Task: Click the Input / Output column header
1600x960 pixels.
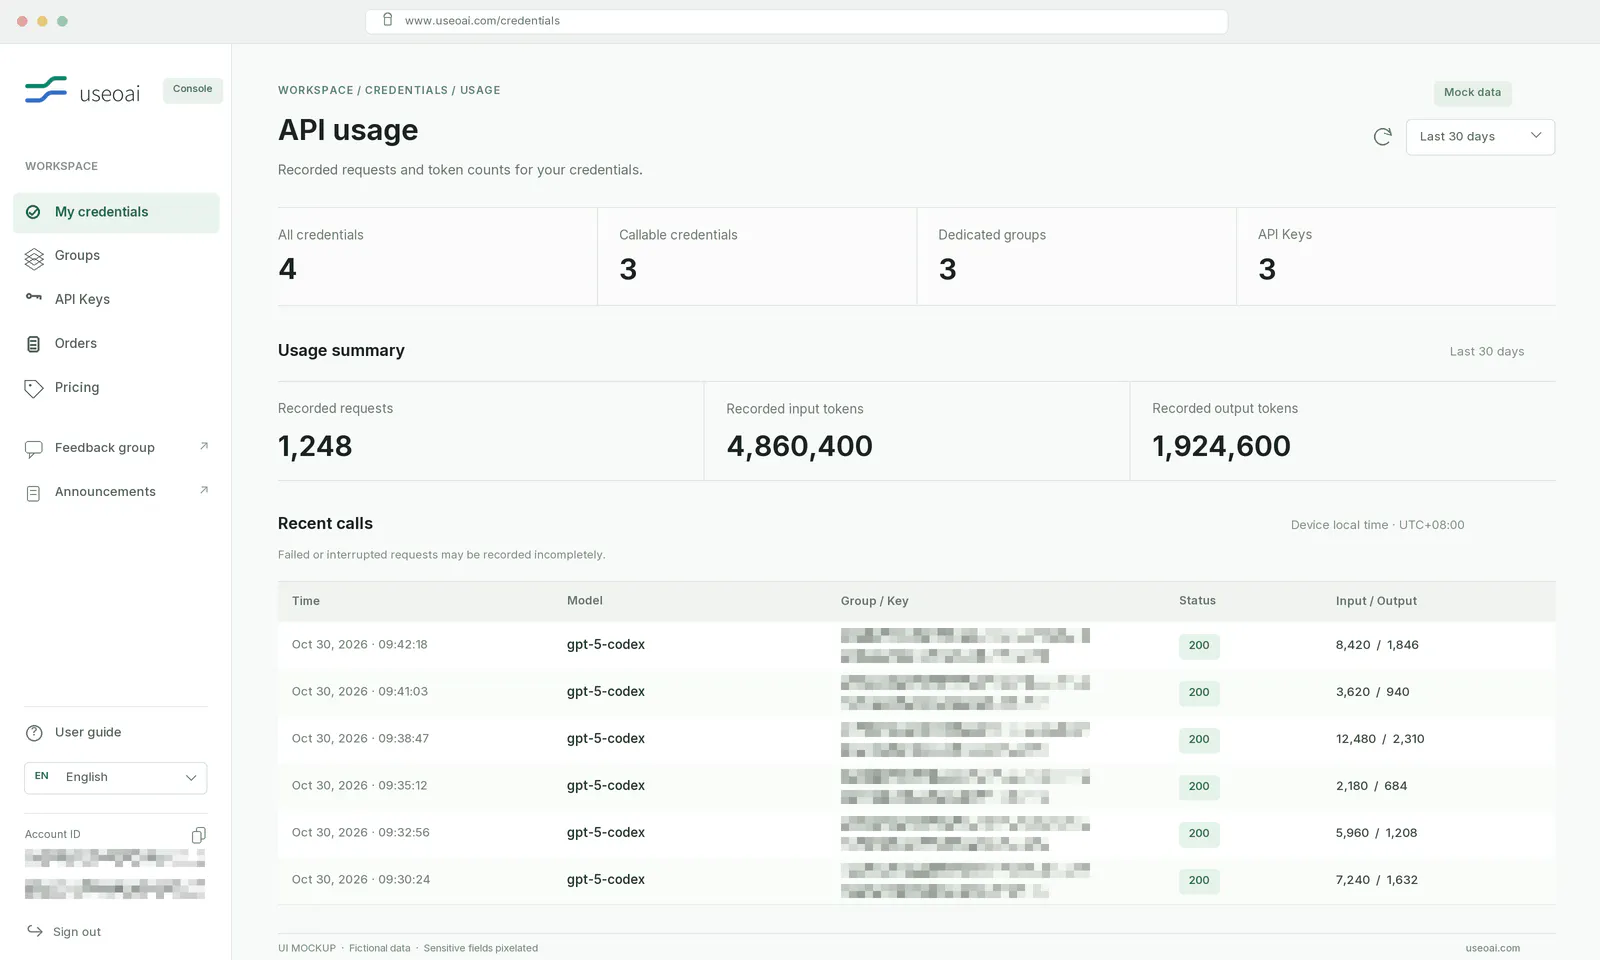Action: tap(1376, 601)
